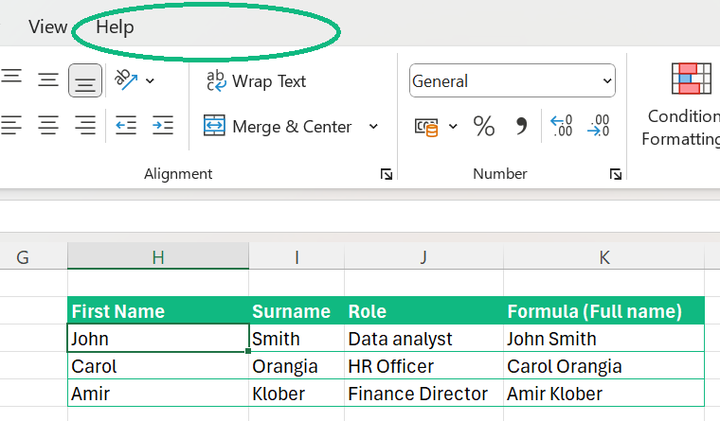Select the First Name header cell

pos(158,311)
